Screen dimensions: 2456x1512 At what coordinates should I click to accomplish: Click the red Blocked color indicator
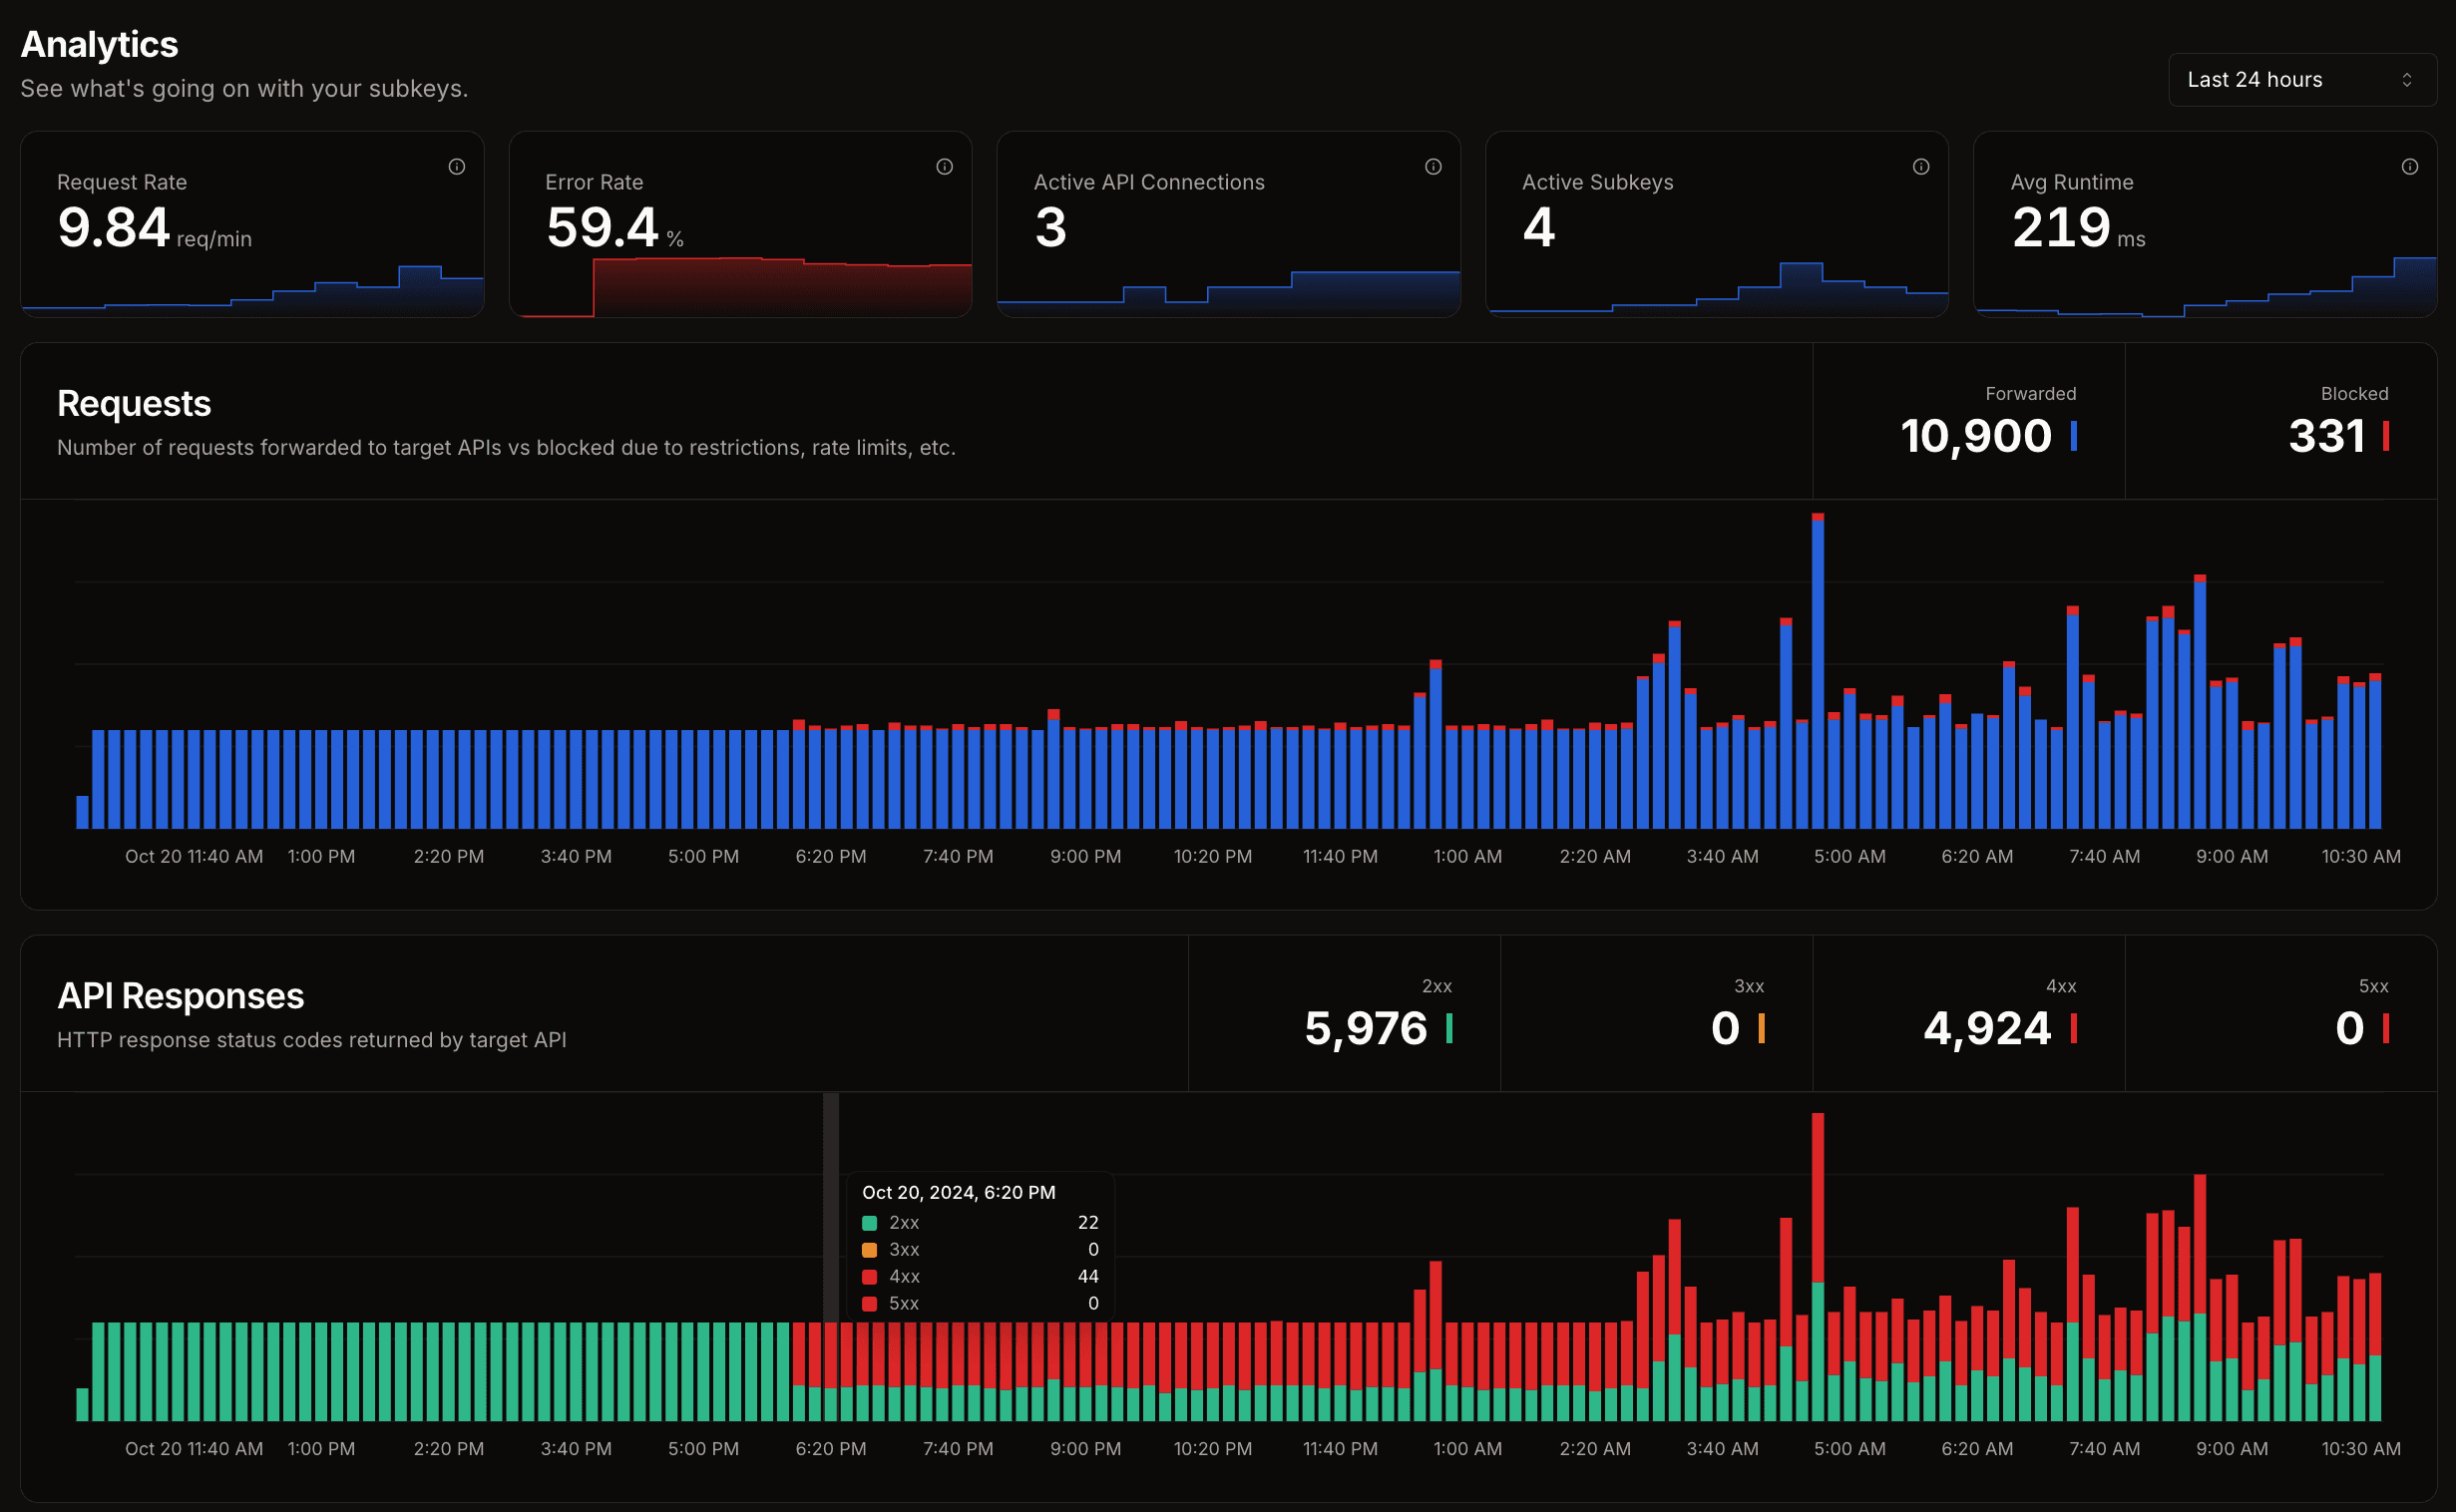coord(2386,436)
